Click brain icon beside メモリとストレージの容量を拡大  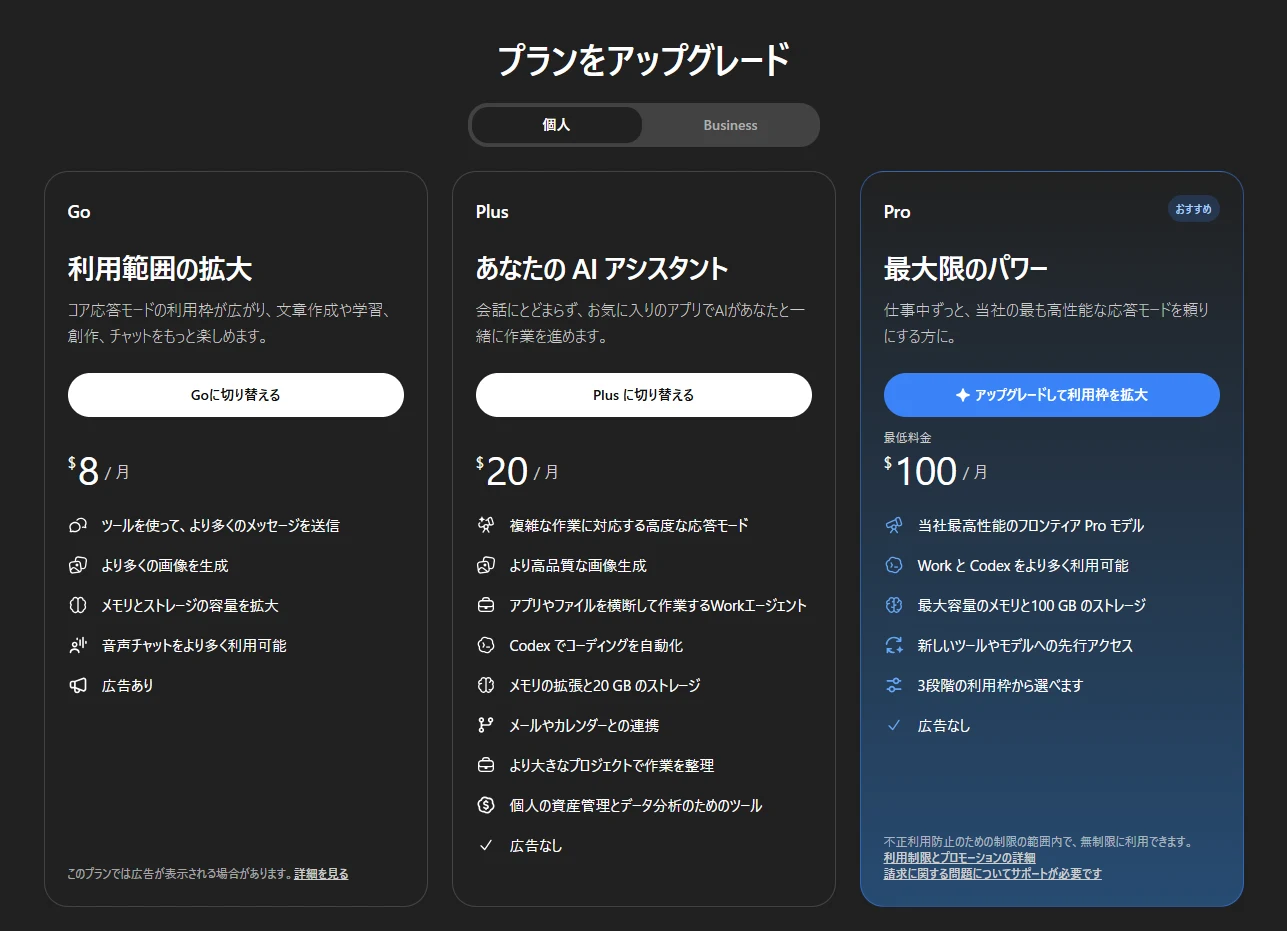[78, 605]
